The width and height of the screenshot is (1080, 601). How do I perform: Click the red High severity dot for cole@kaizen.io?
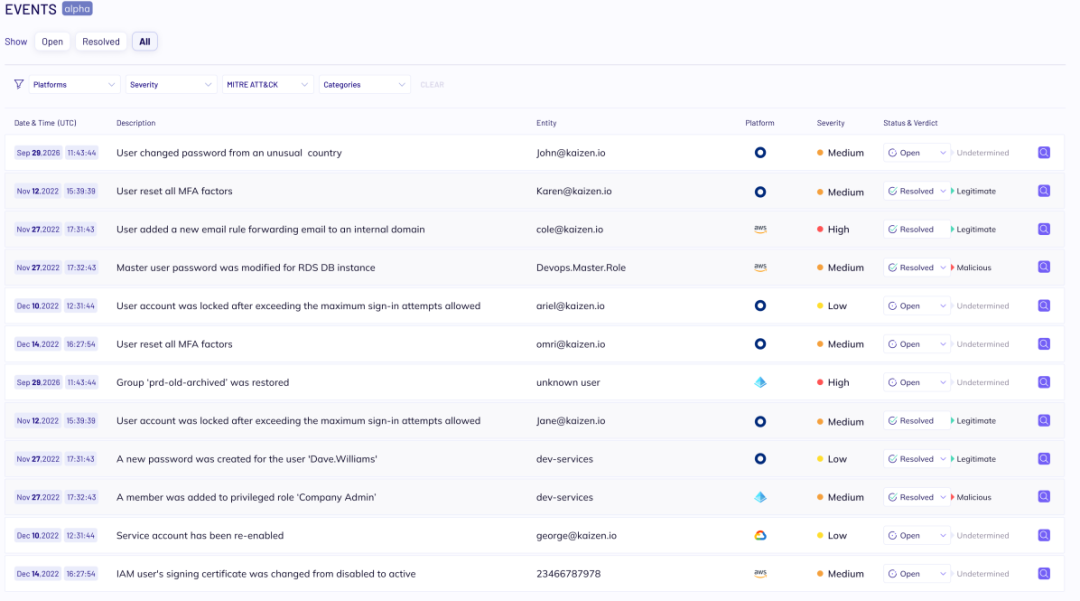(820, 229)
